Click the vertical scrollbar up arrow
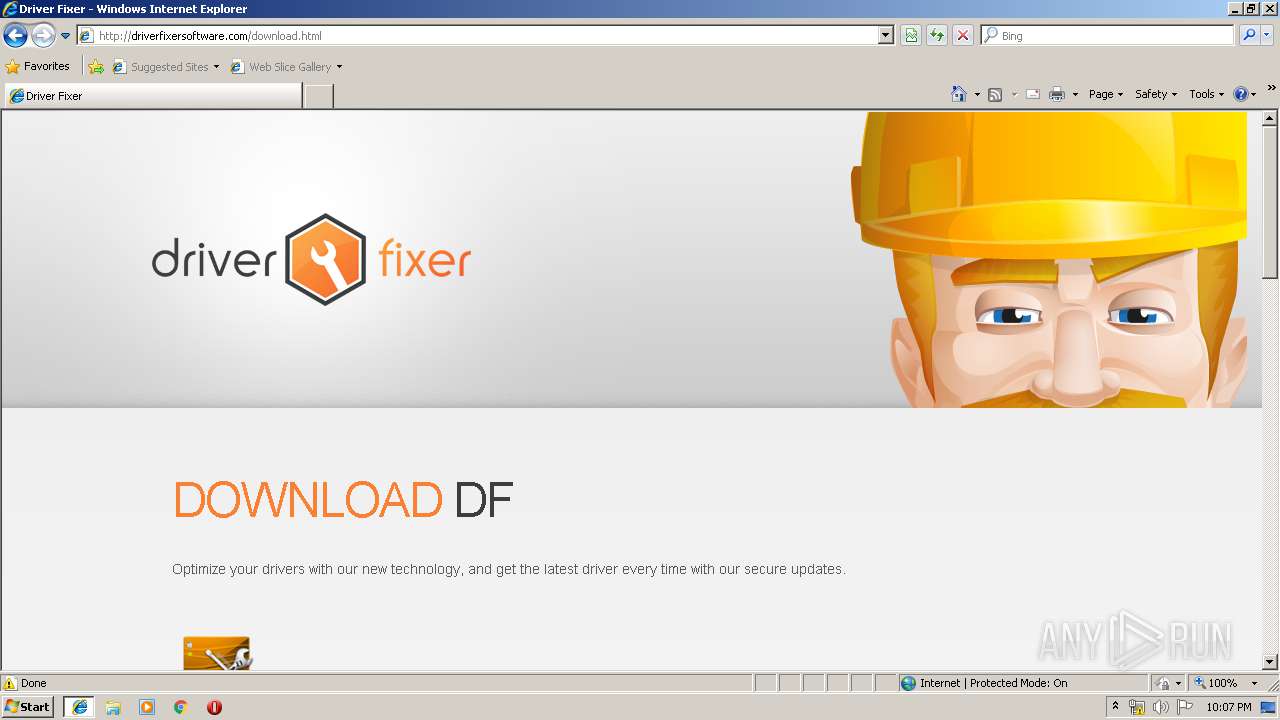 [x=1270, y=119]
